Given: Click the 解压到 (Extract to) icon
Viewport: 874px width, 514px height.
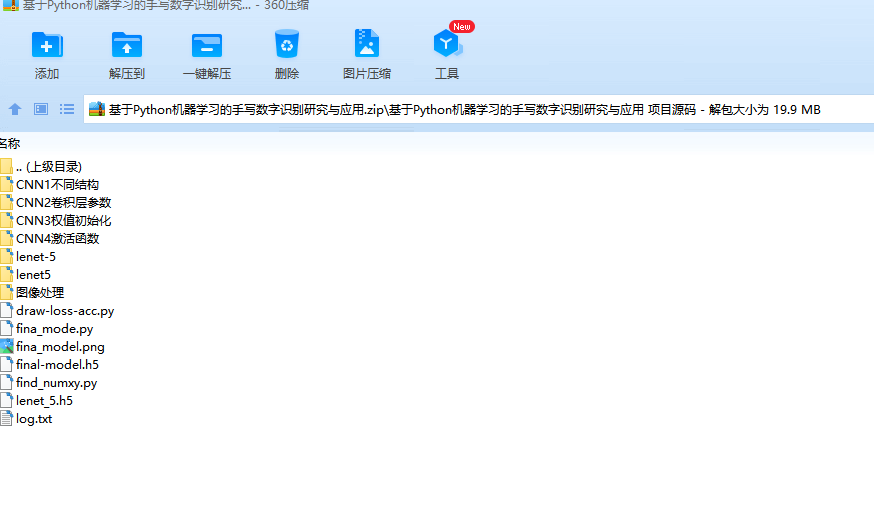Looking at the screenshot, I should click(127, 45).
